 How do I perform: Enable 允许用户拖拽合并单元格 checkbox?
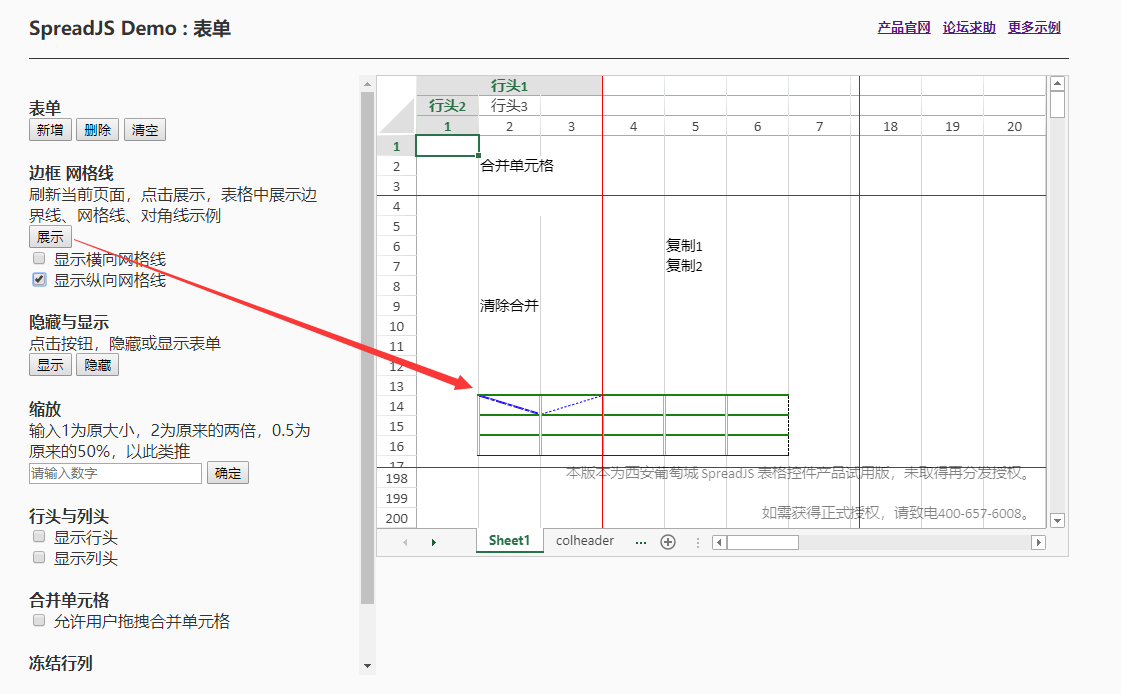pyautogui.click(x=39, y=620)
